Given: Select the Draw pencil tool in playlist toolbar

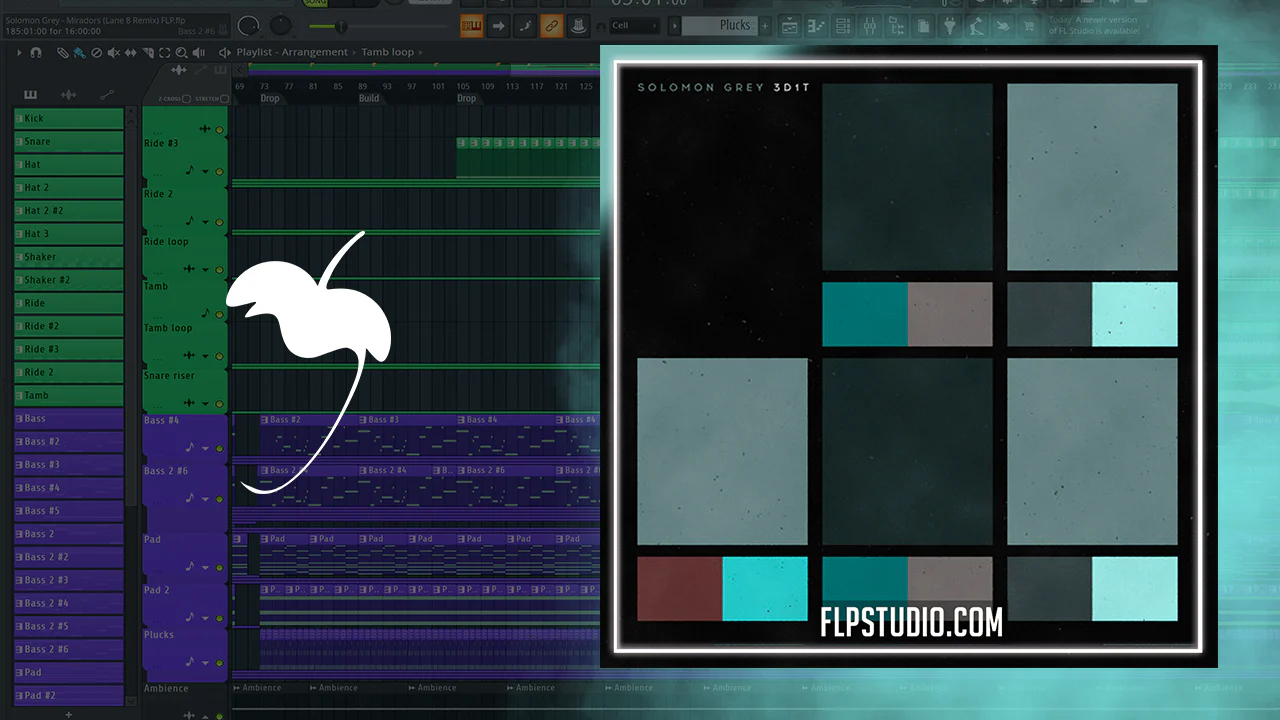Looking at the screenshot, I should [x=62, y=52].
